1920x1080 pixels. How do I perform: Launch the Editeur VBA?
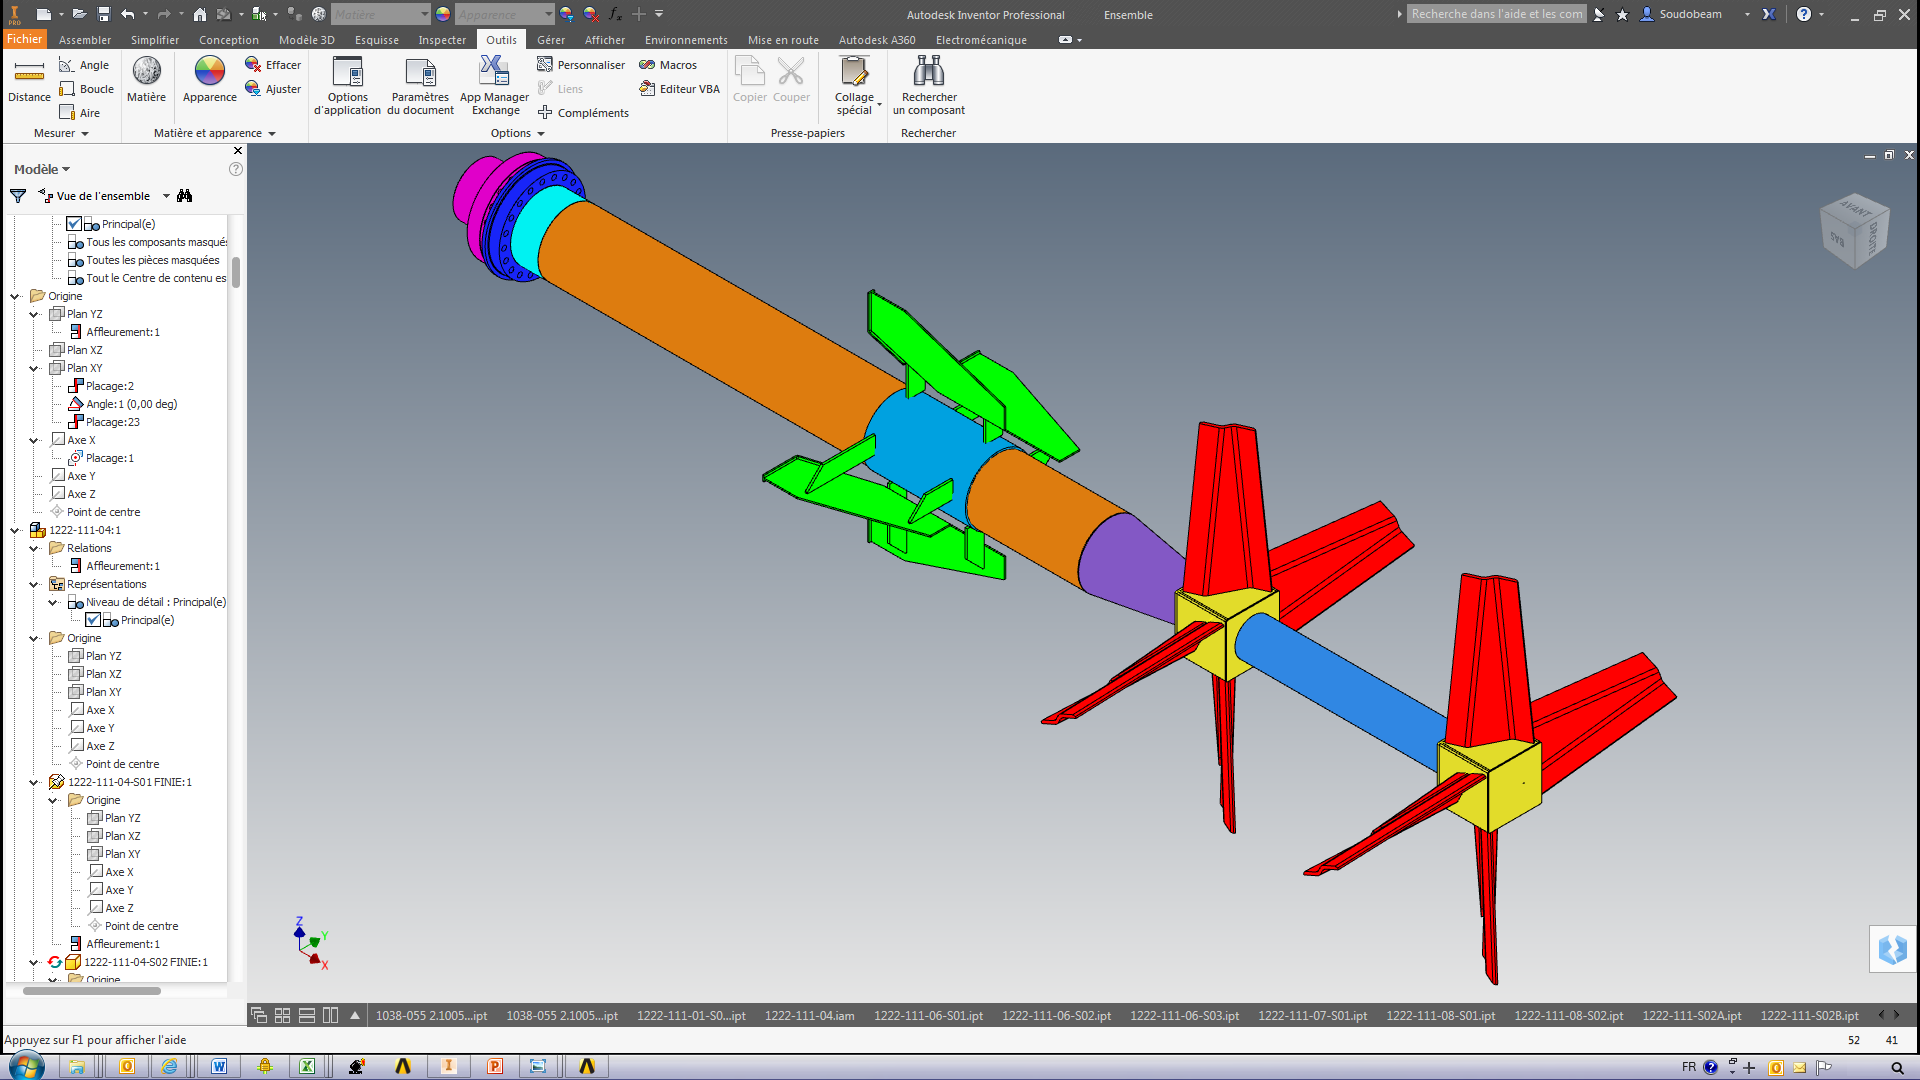click(x=680, y=89)
